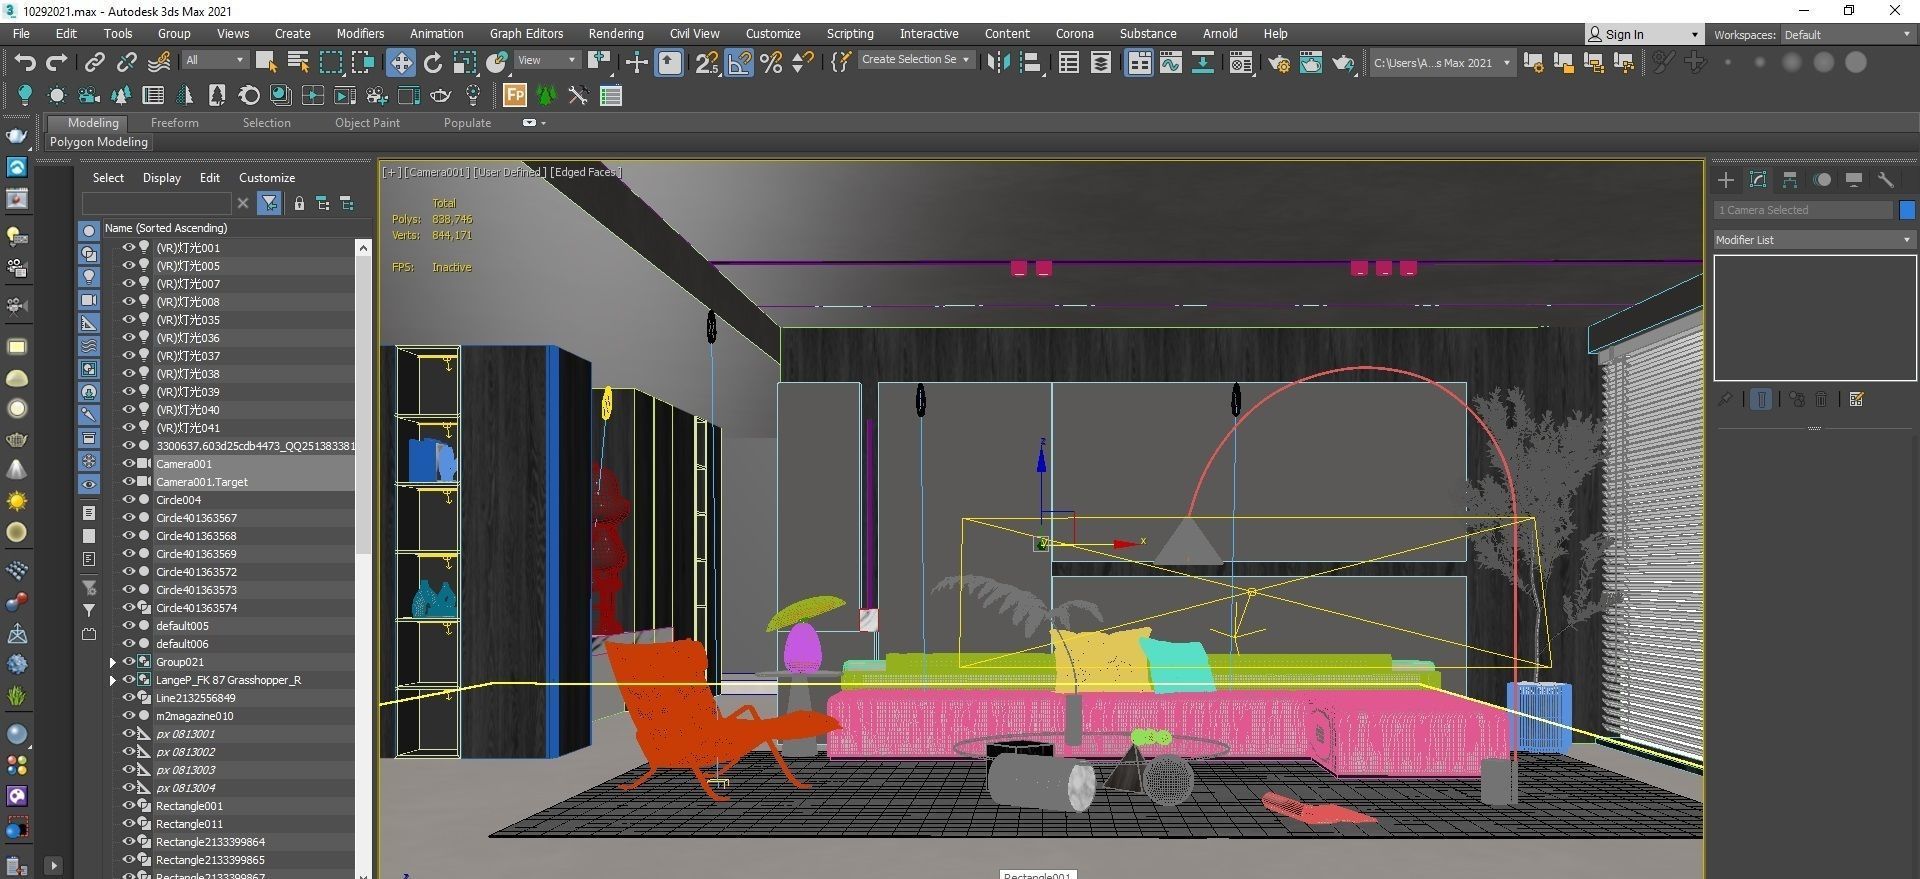Open the Sign In dropdown
The height and width of the screenshot is (879, 1920).
coord(1644,34)
